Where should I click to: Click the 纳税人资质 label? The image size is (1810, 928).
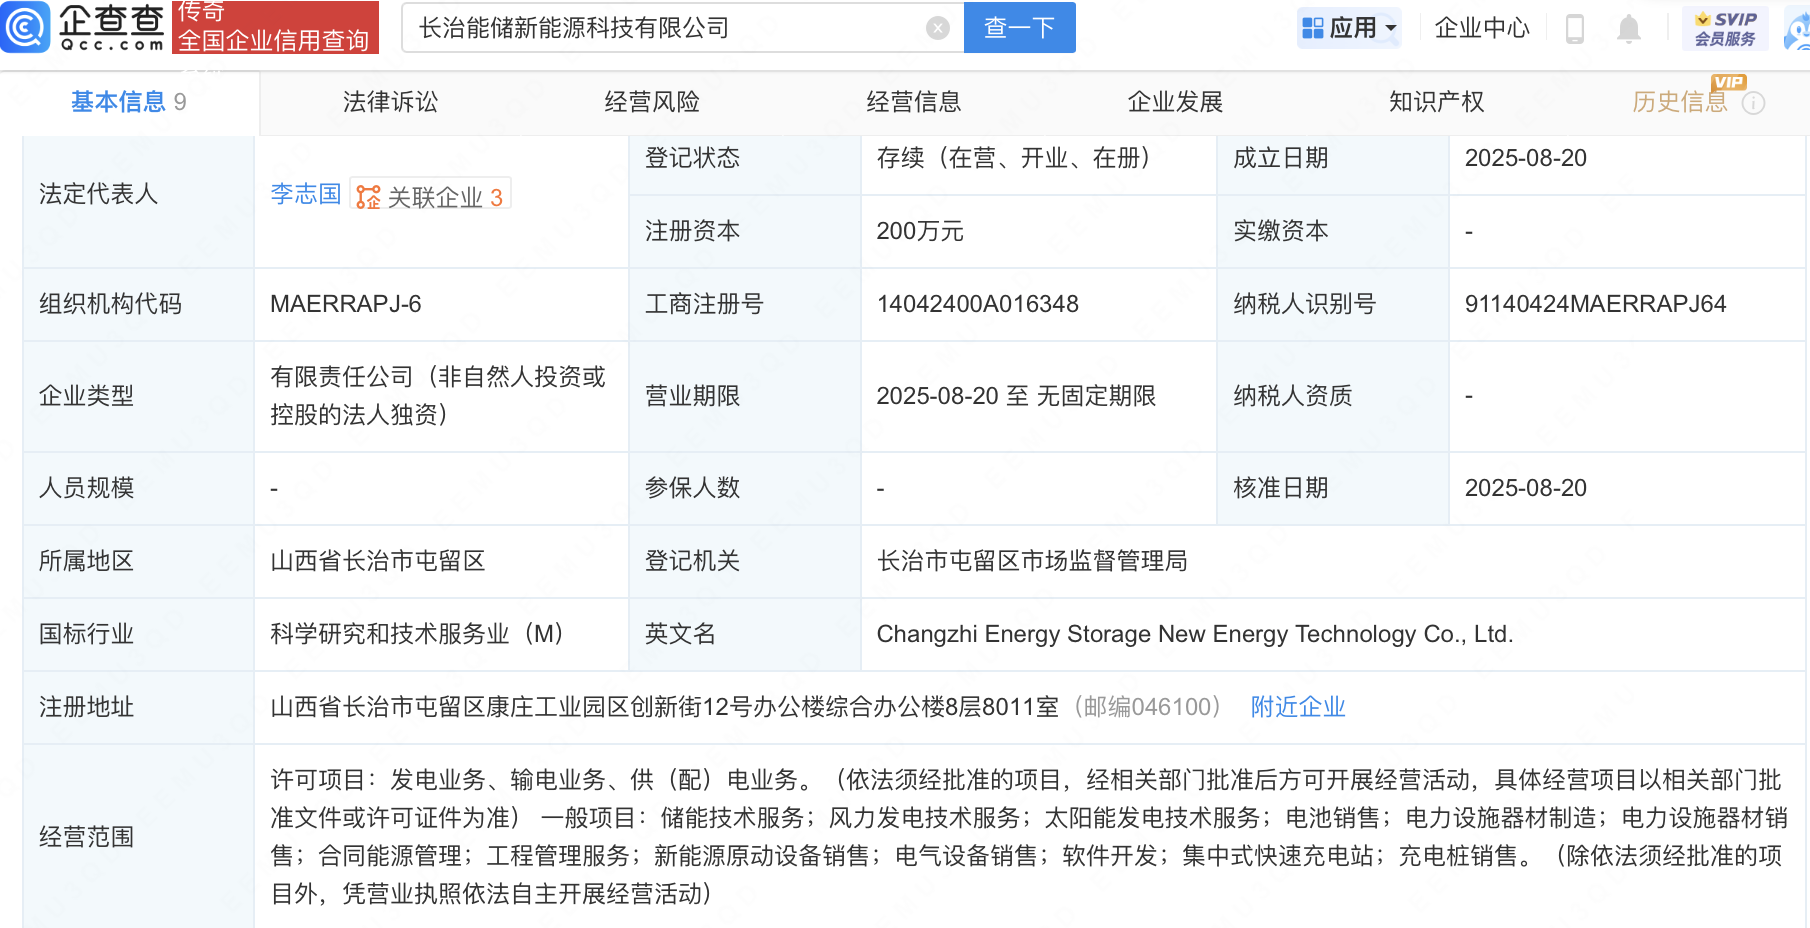click(x=1292, y=396)
